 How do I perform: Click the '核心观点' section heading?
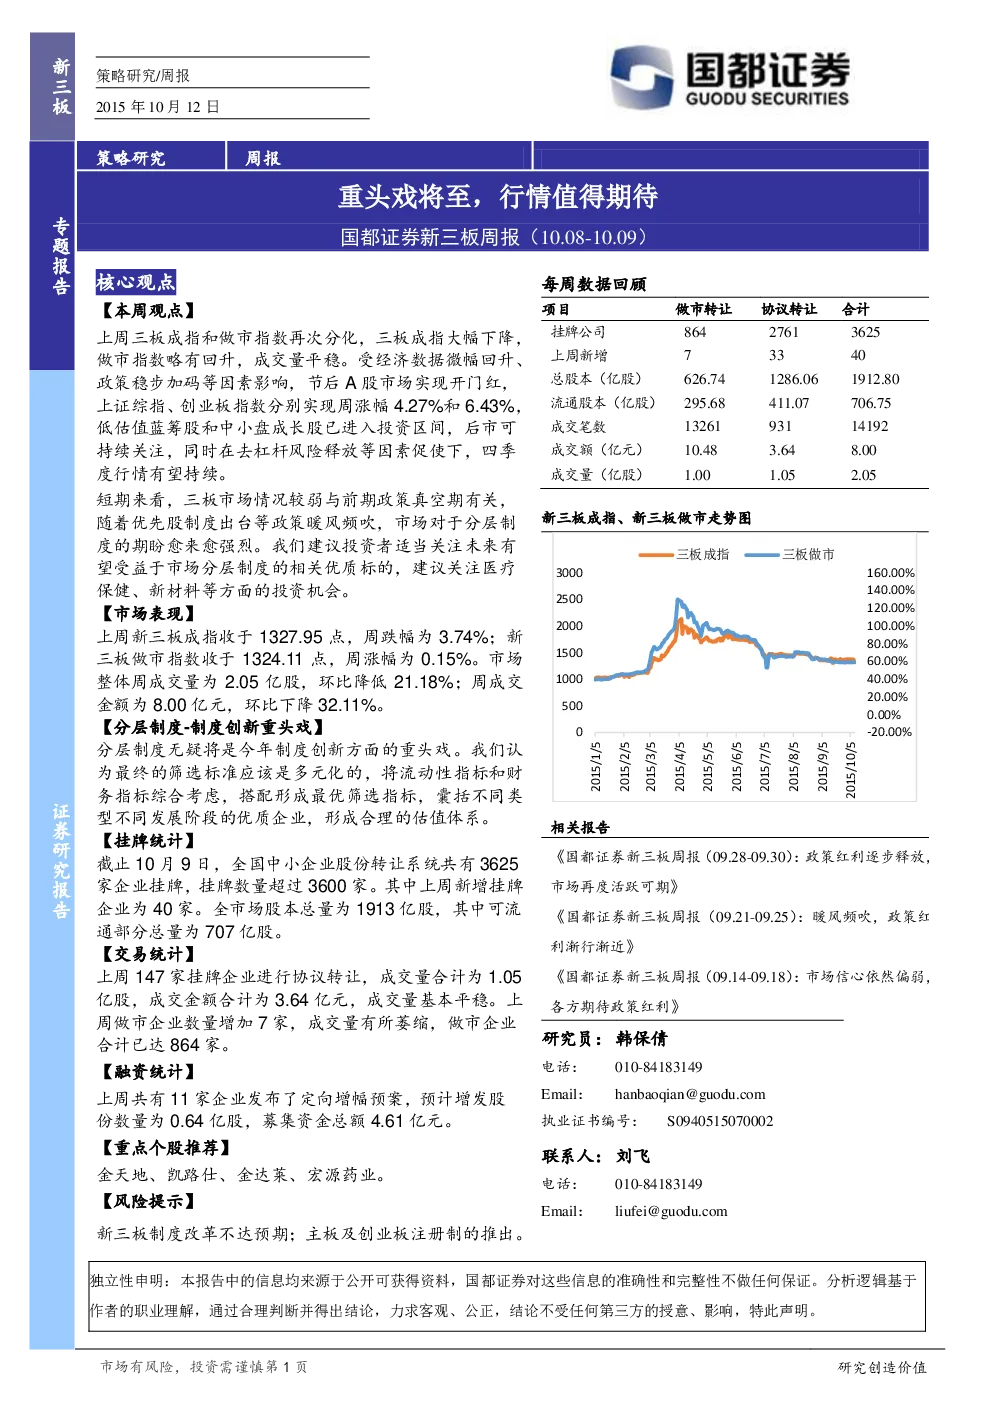[136, 282]
